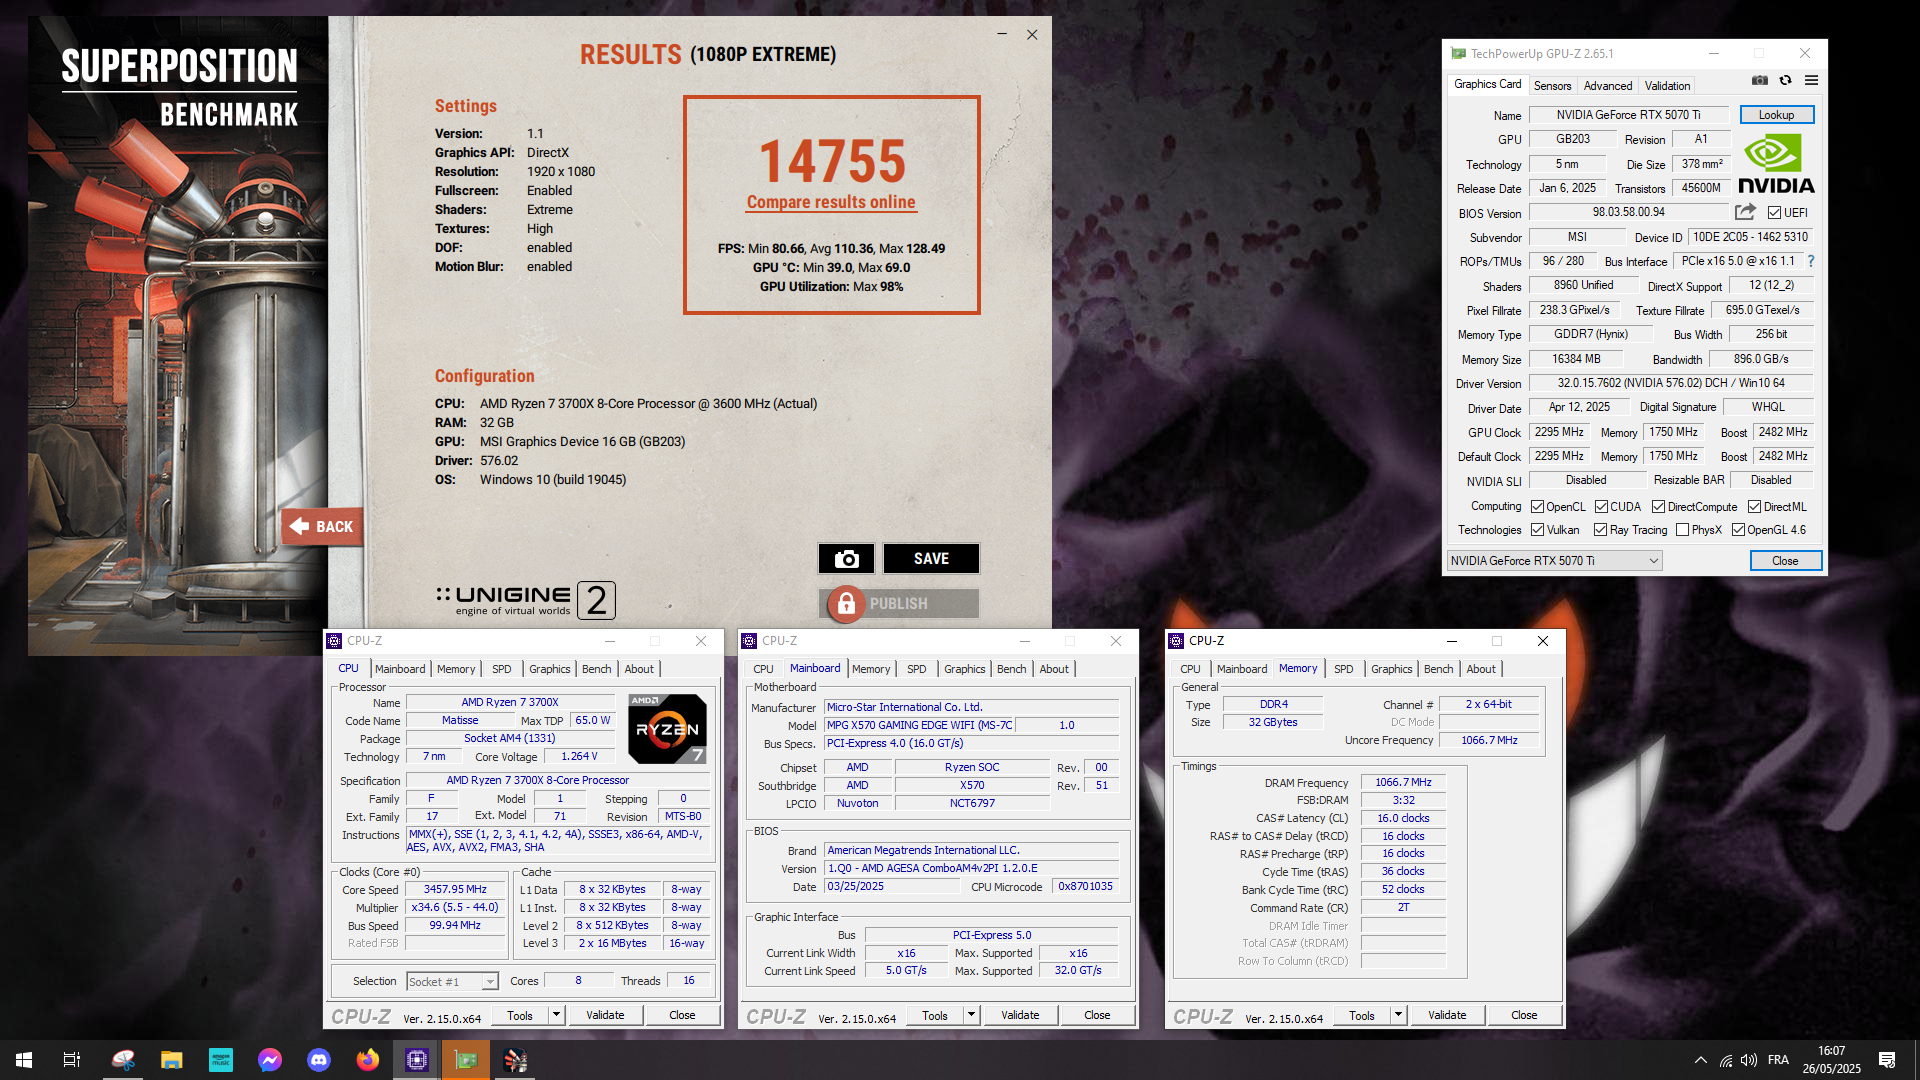
Task: Open the GPU-Z hamburger menu
Action: tap(1811, 80)
